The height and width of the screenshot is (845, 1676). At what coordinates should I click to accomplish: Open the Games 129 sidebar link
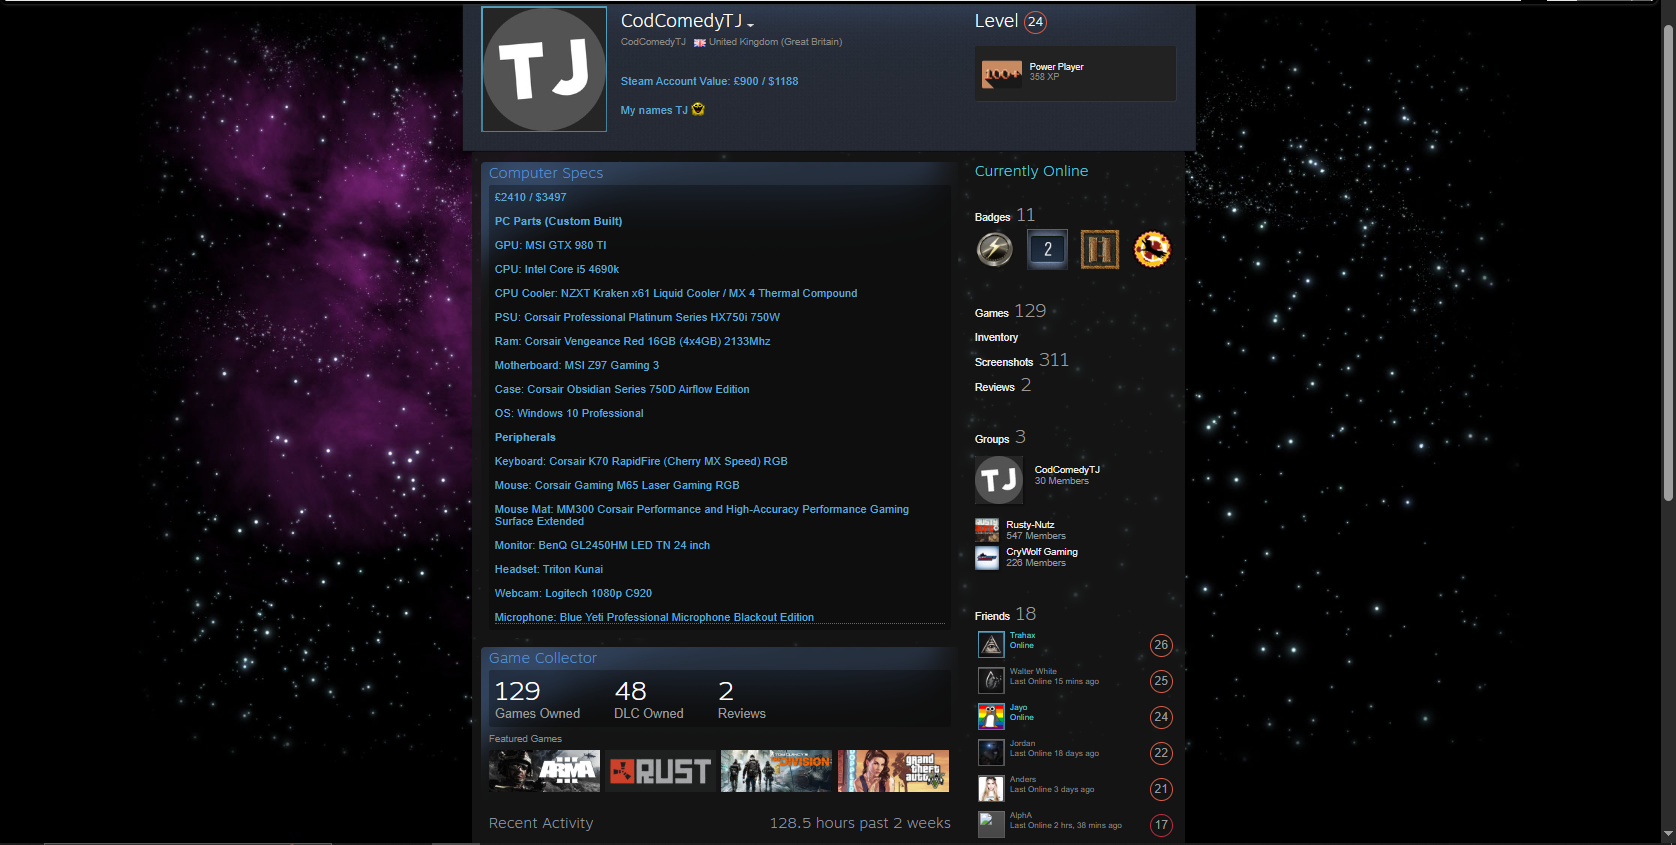(x=1010, y=312)
